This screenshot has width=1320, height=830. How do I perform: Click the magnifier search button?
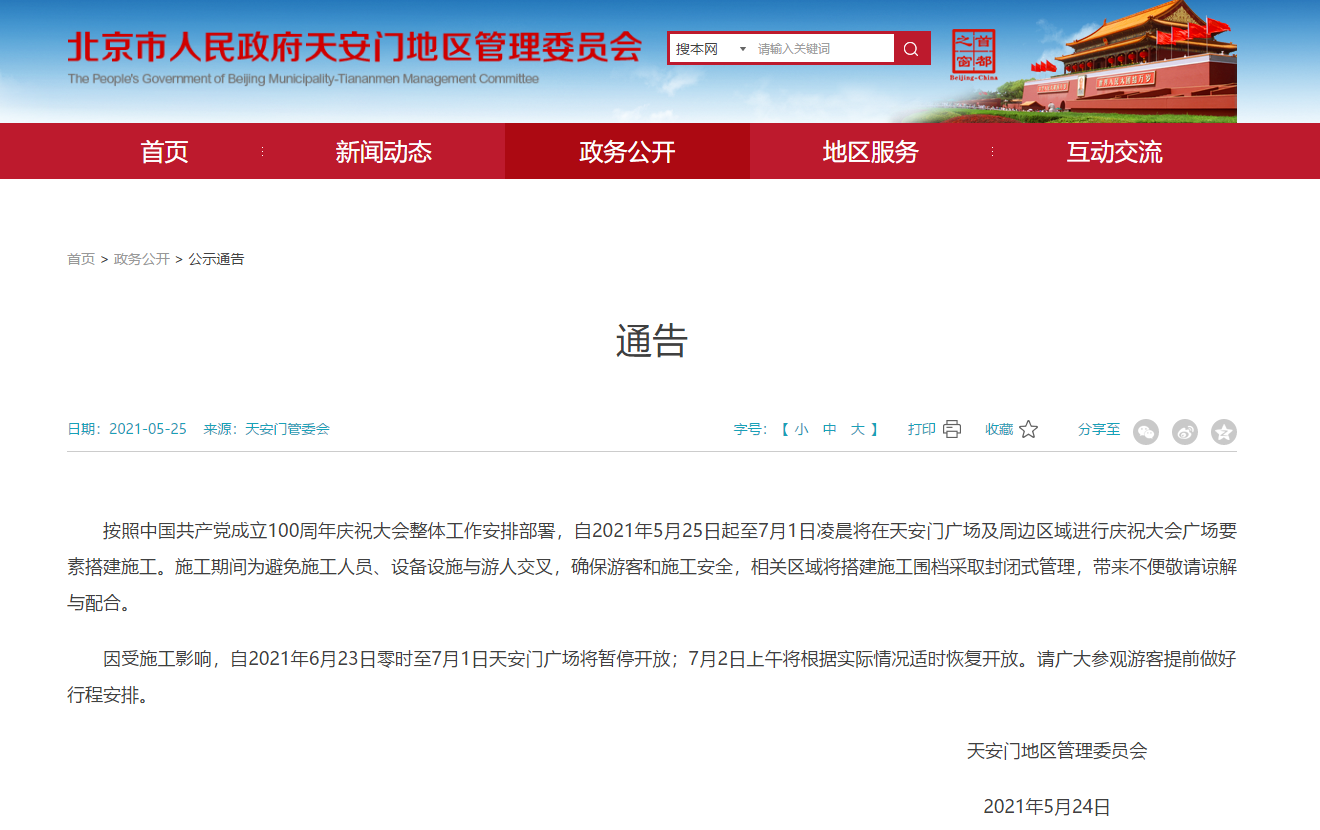pyautogui.click(x=911, y=48)
